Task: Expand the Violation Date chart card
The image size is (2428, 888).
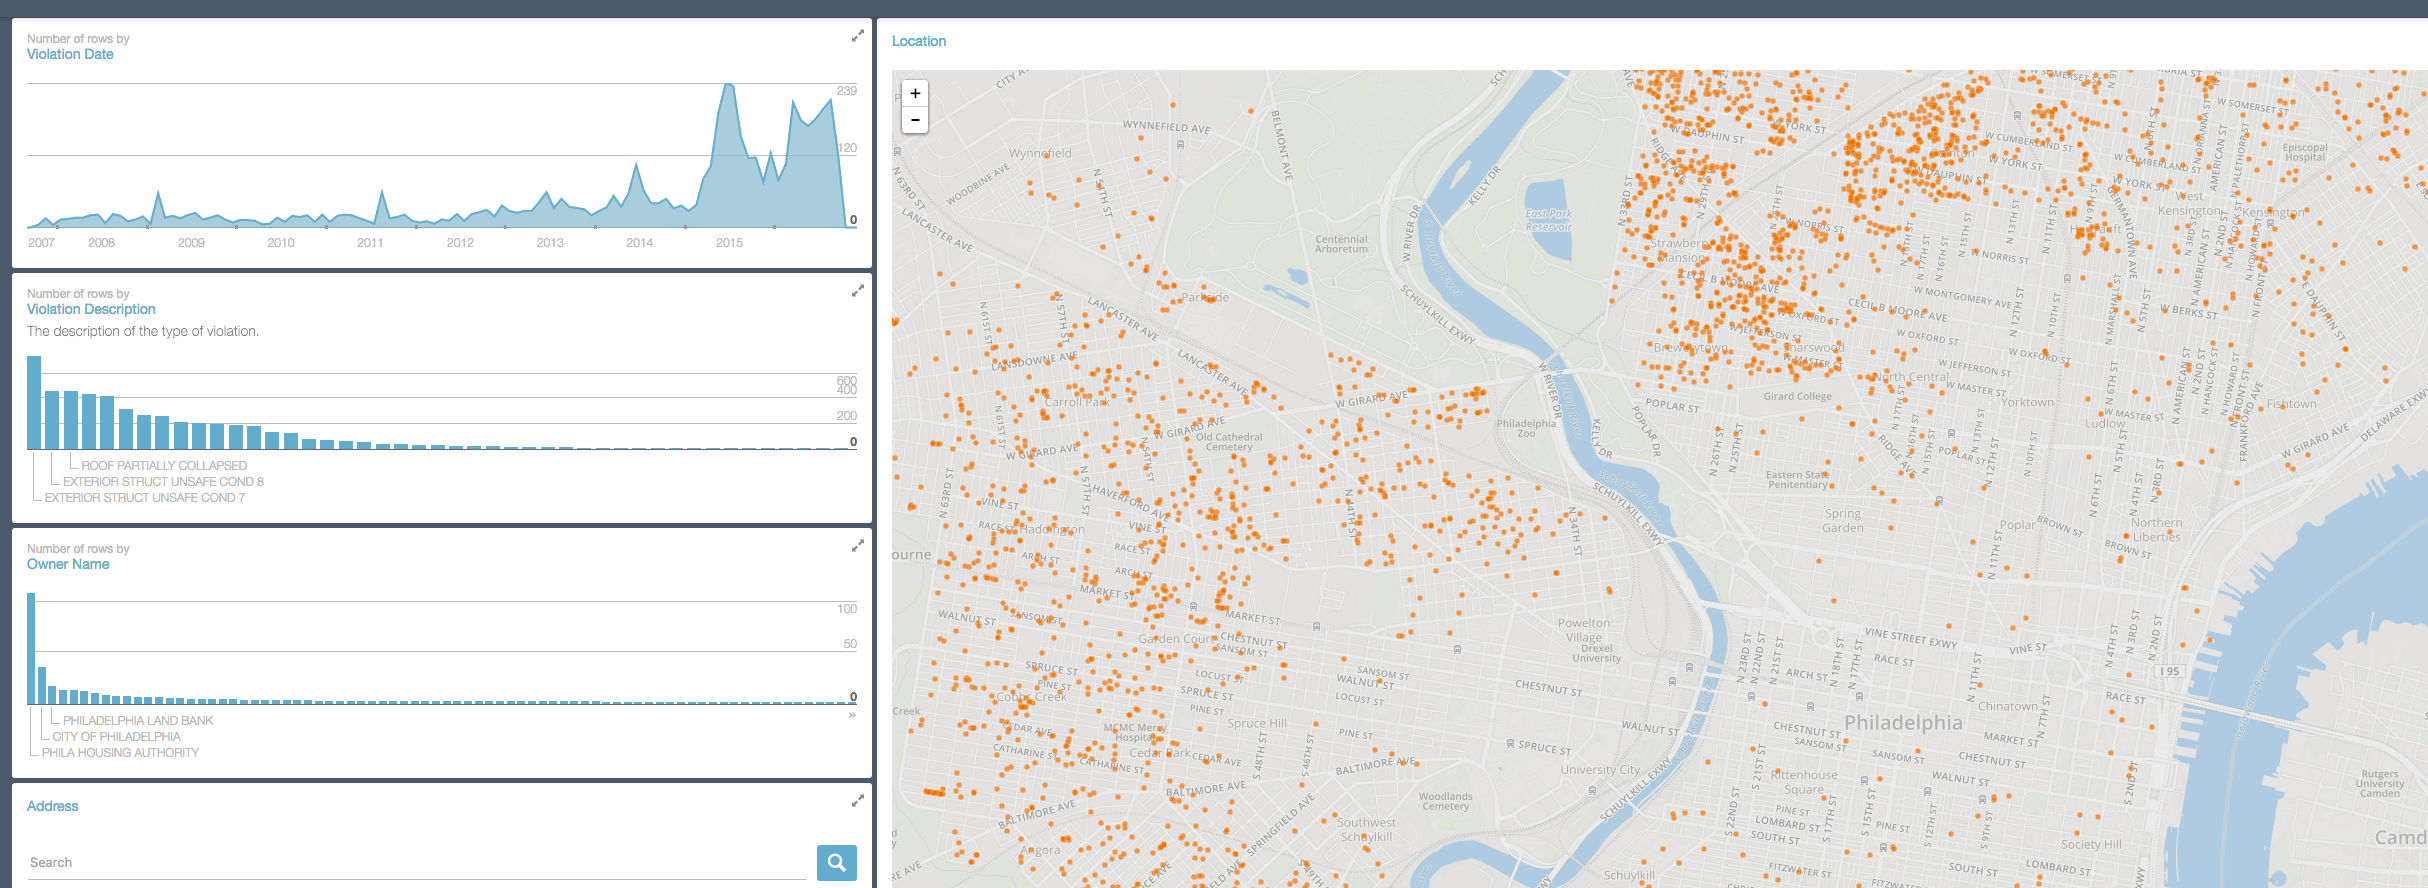Action: click(x=857, y=36)
